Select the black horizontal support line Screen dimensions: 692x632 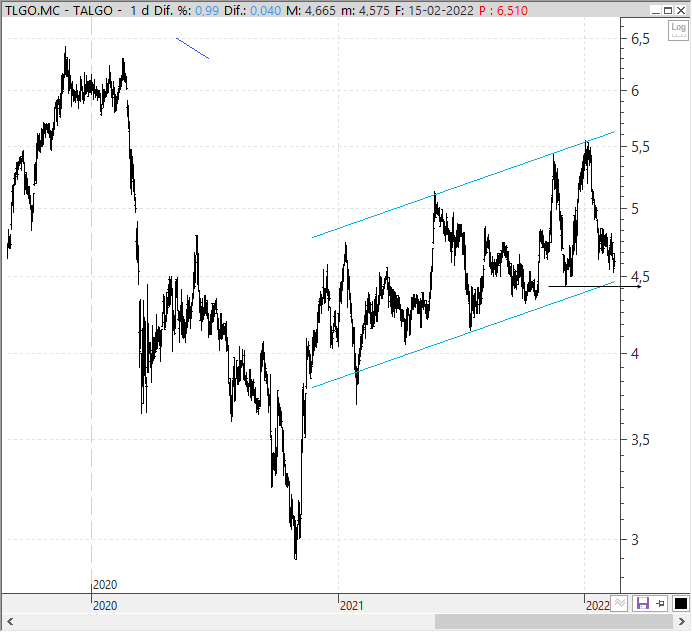(x=594, y=286)
